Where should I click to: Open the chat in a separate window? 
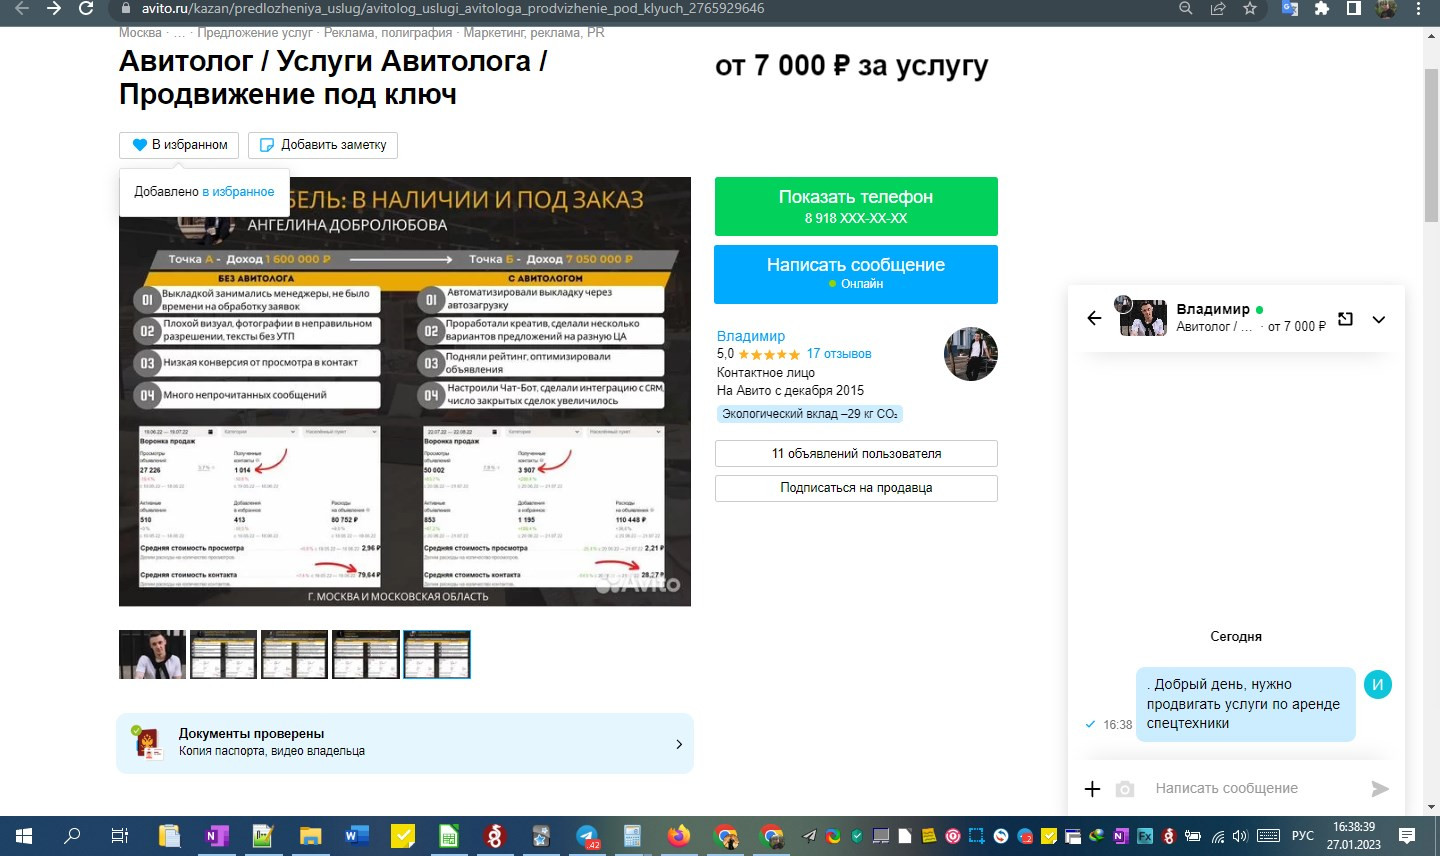pos(1346,319)
